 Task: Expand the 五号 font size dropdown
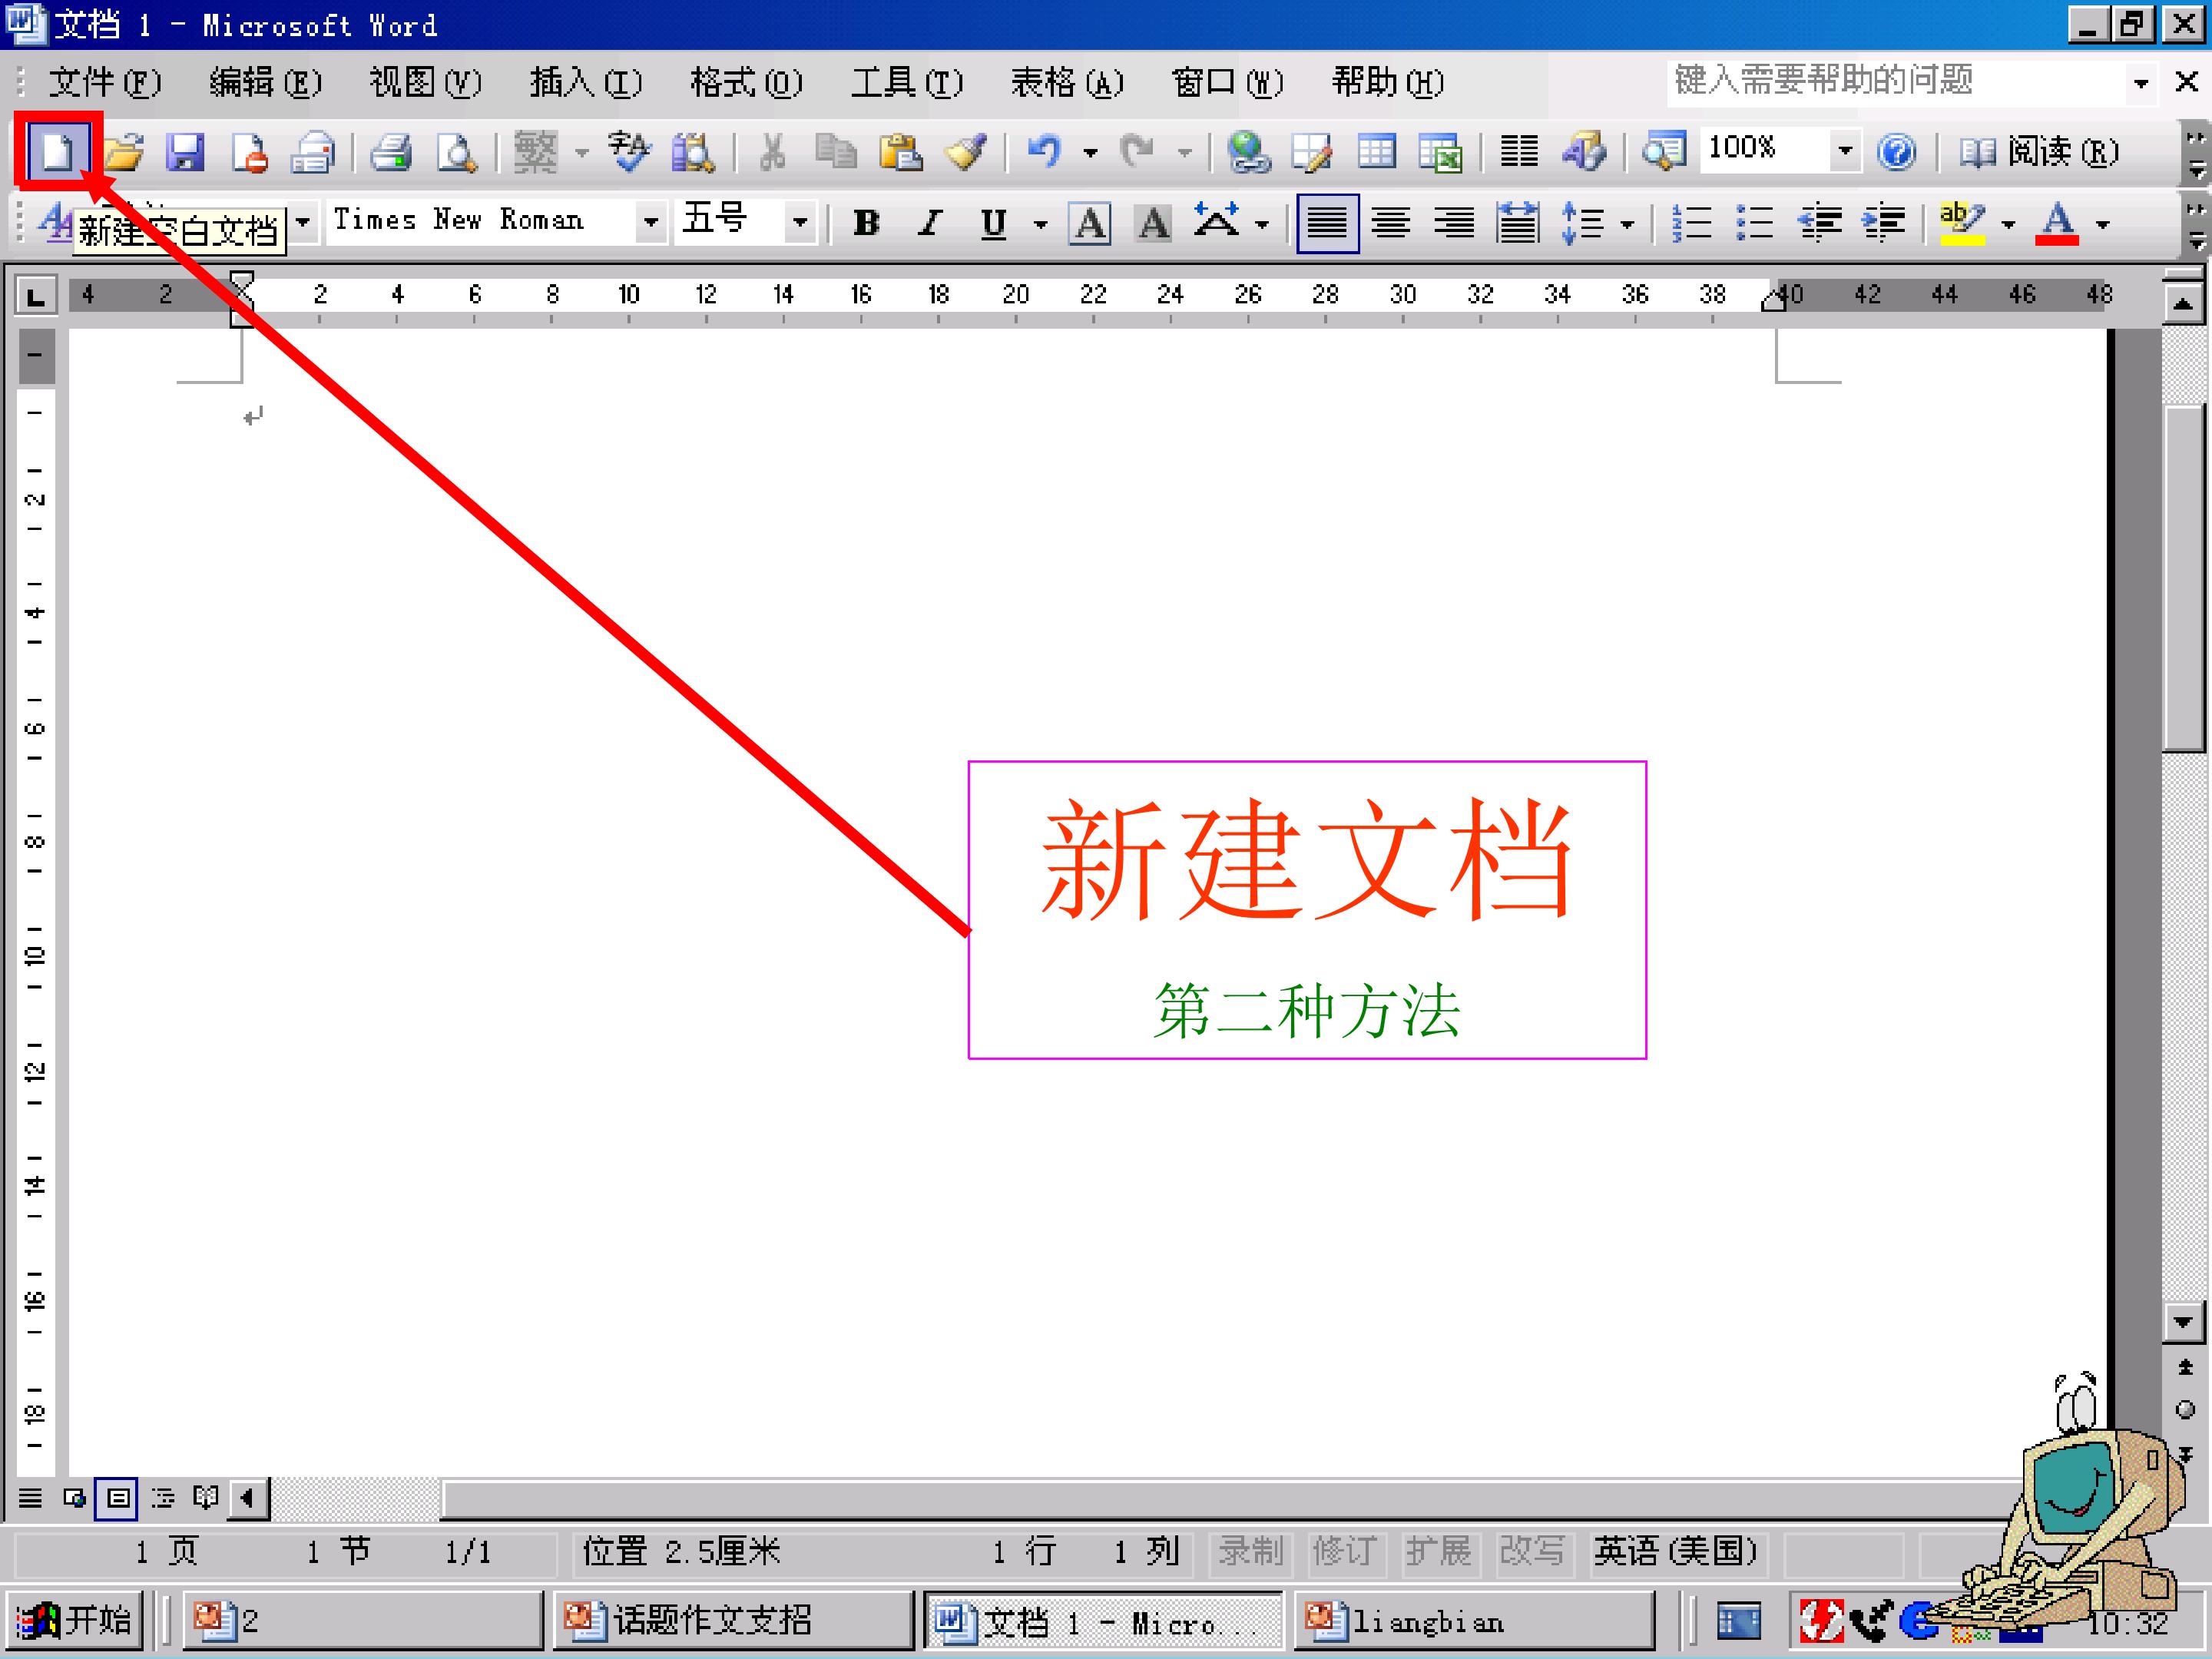coord(800,222)
